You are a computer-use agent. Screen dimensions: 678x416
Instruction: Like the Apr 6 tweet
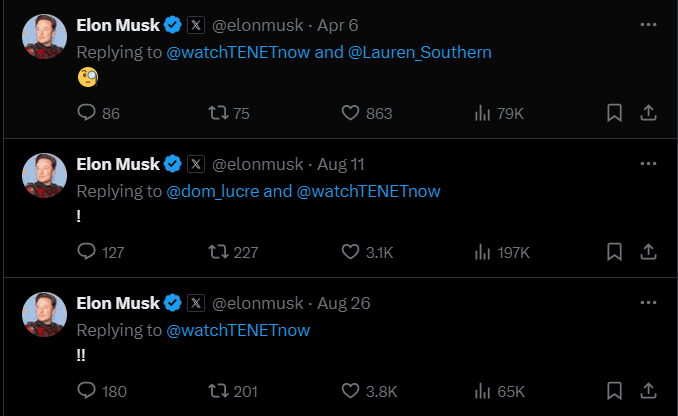[351, 114]
